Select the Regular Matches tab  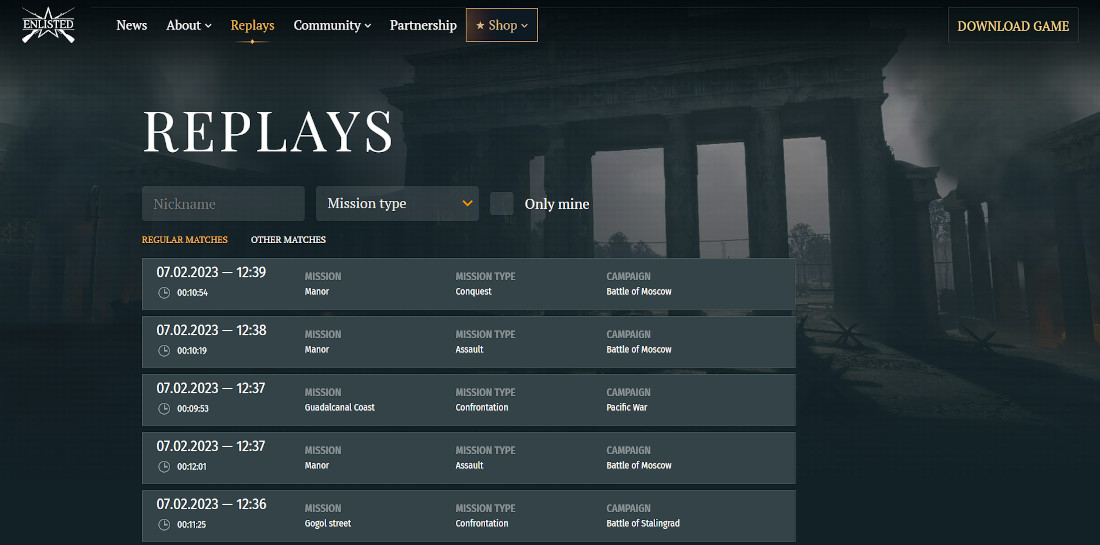tap(185, 240)
